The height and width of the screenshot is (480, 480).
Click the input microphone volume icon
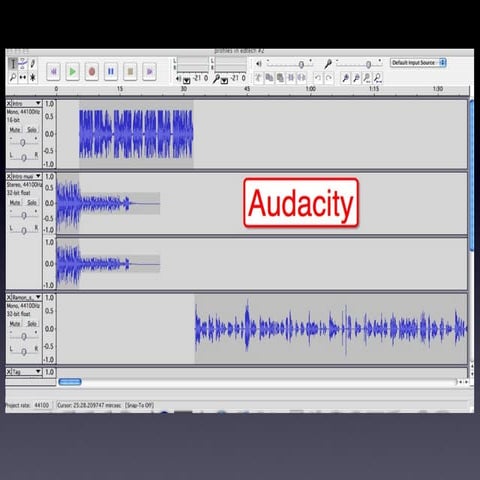[328, 63]
